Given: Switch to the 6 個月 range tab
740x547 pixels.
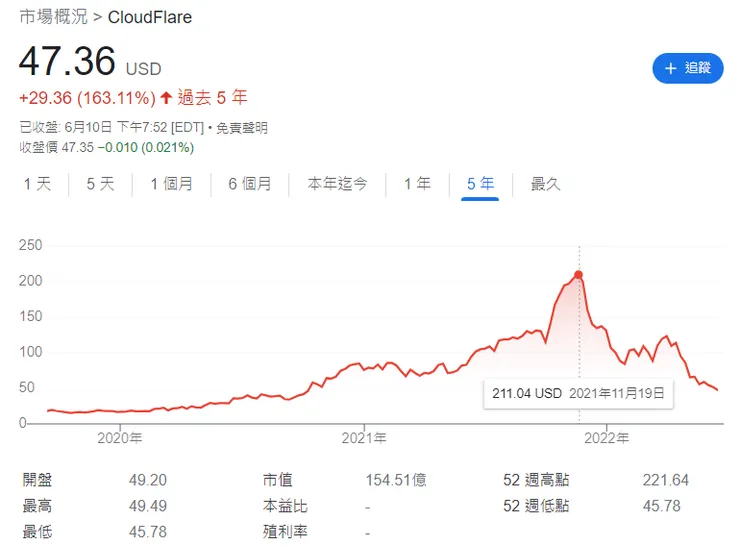Looking at the screenshot, I should (x=250, y=184).
